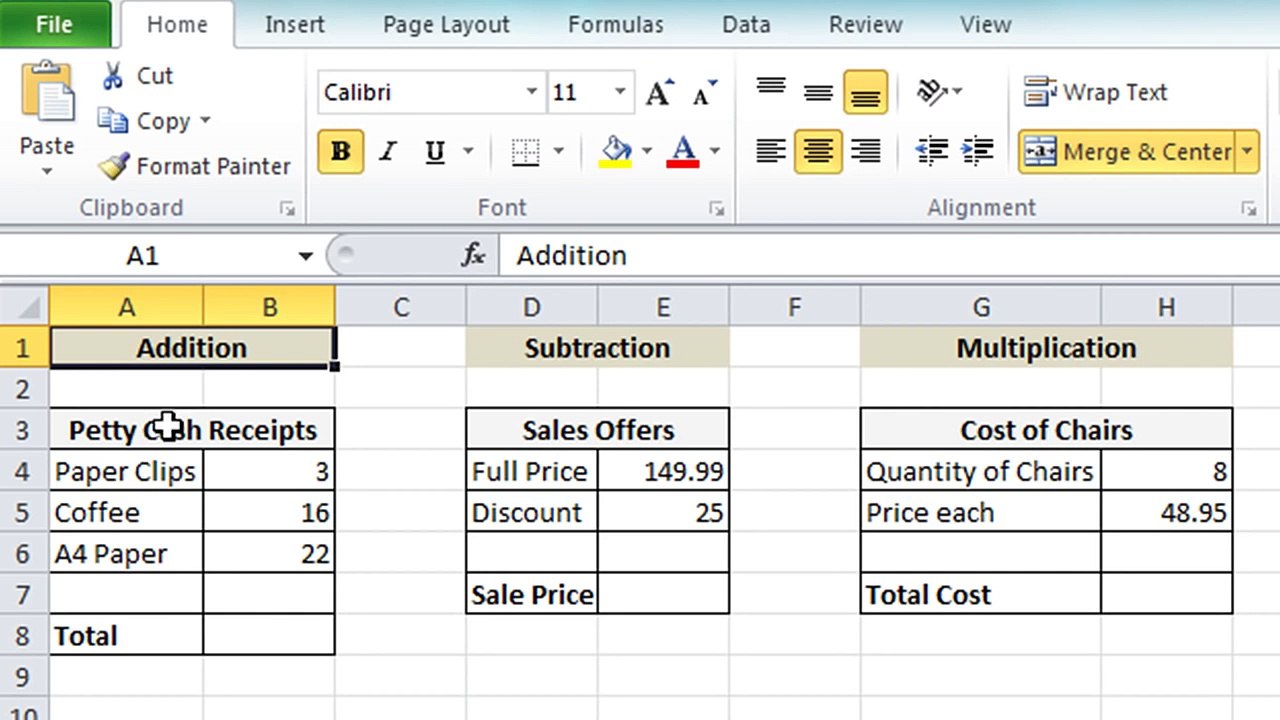Select the Price each value 48.95

click(x=1166, y=512)
